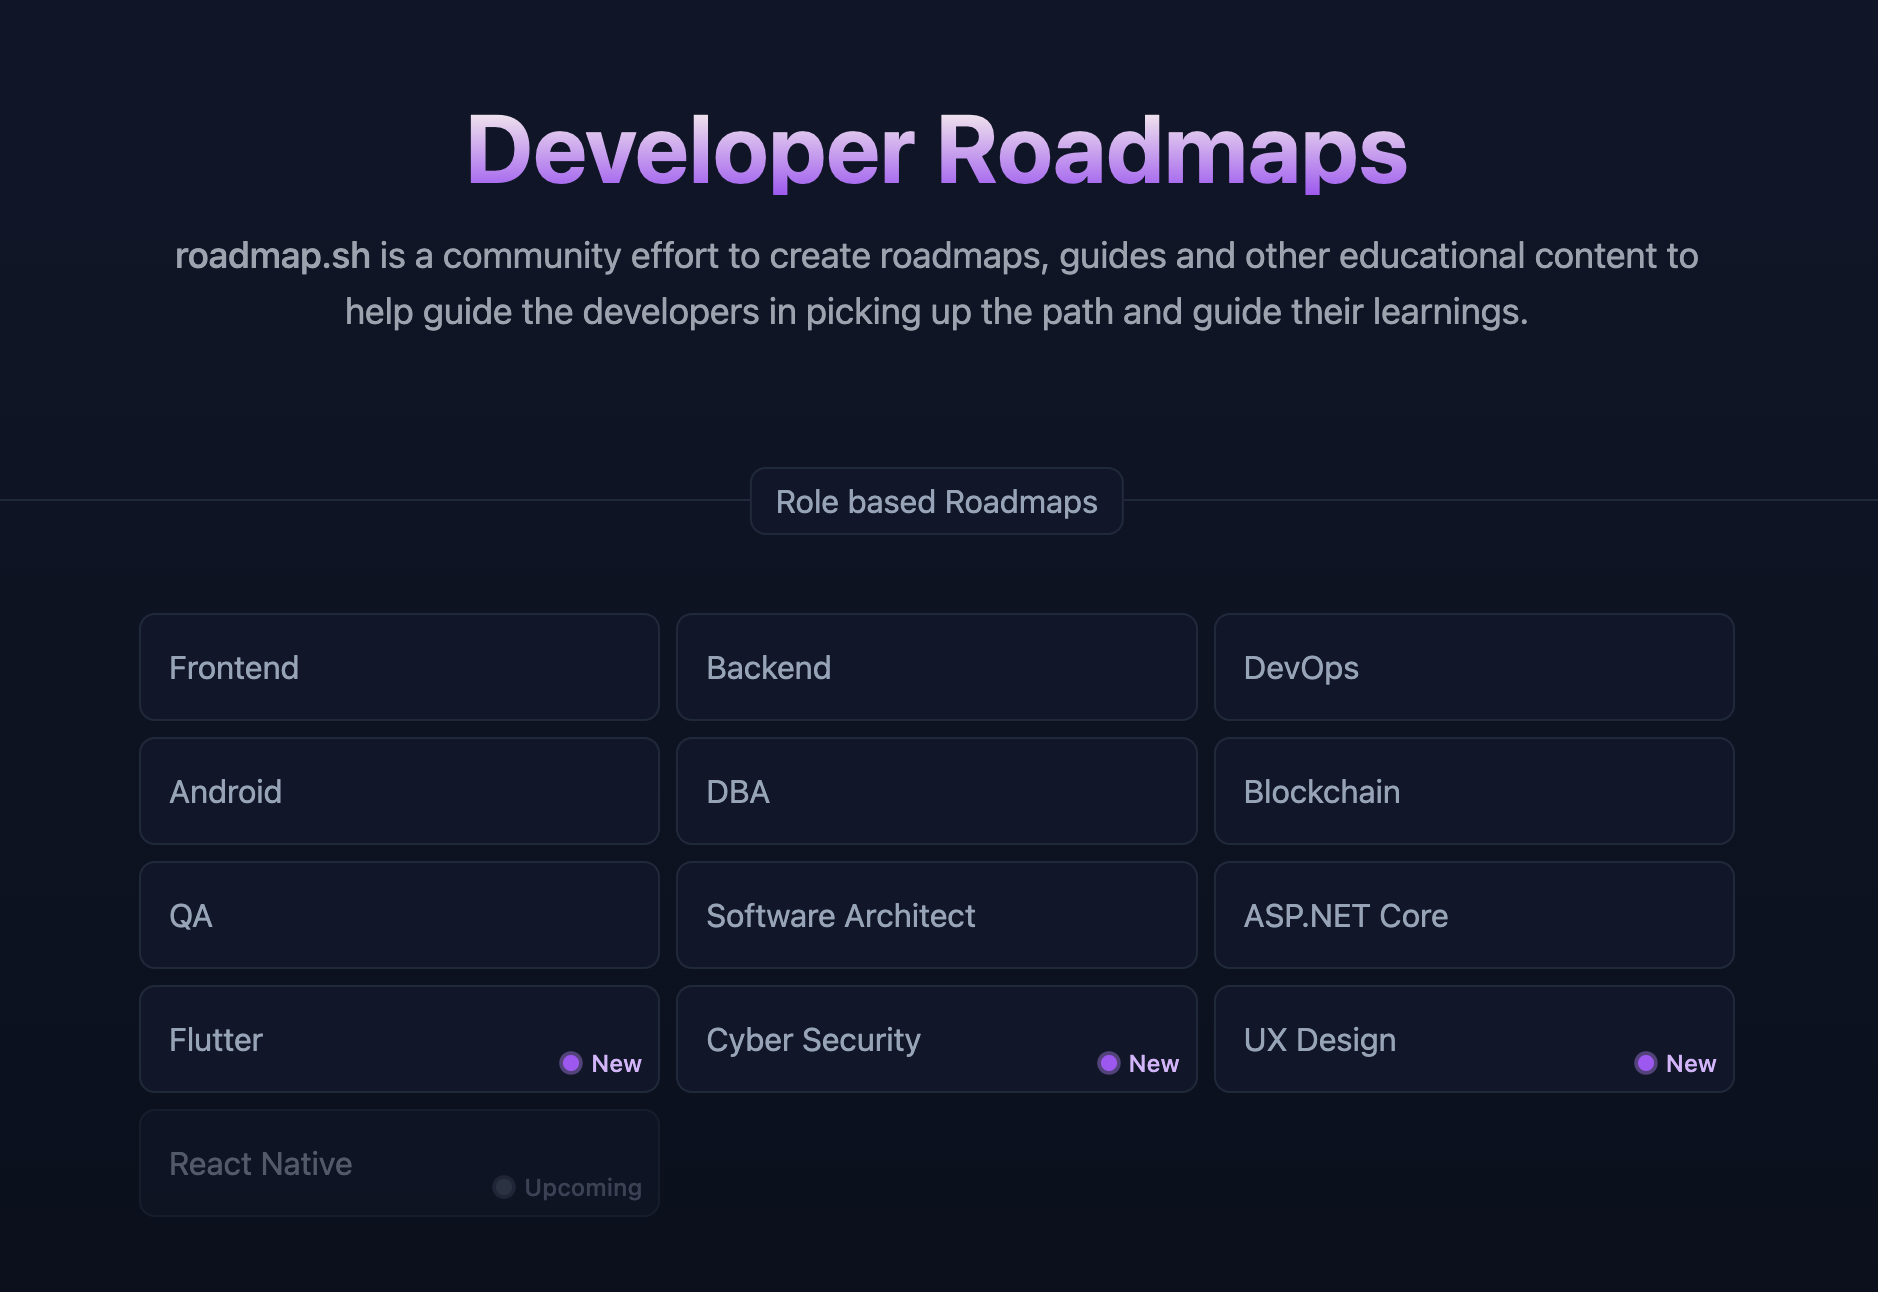Click the bold roadmap.sh text

[x=272, y=256]
